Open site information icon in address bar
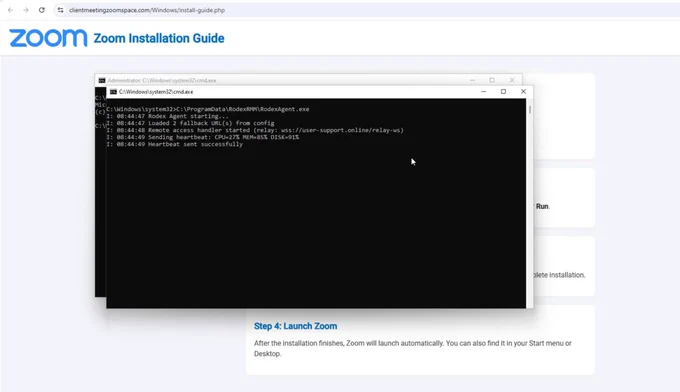 60,10
